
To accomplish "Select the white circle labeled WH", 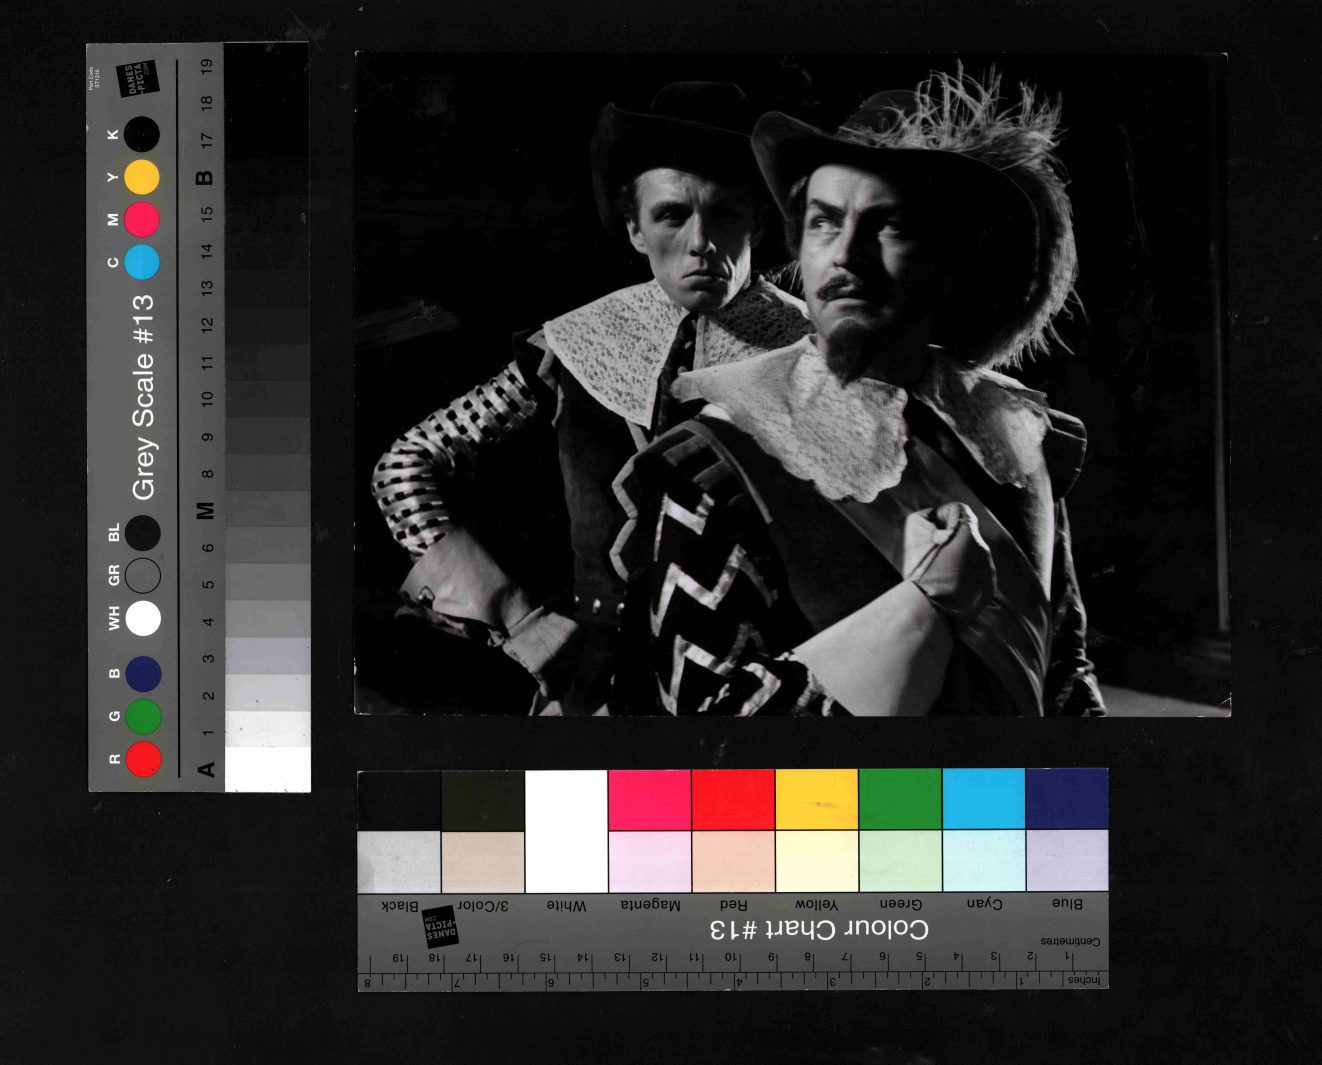I will point(143,618).
